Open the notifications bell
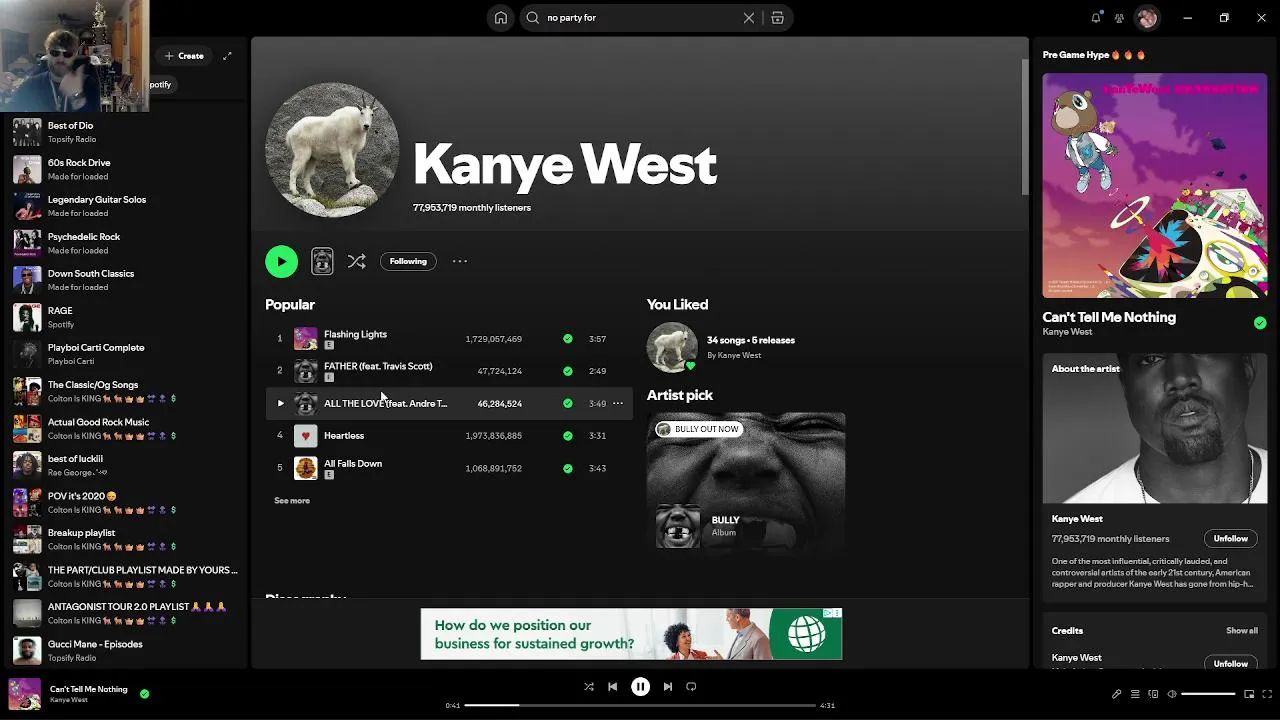 click(1096, 18)
